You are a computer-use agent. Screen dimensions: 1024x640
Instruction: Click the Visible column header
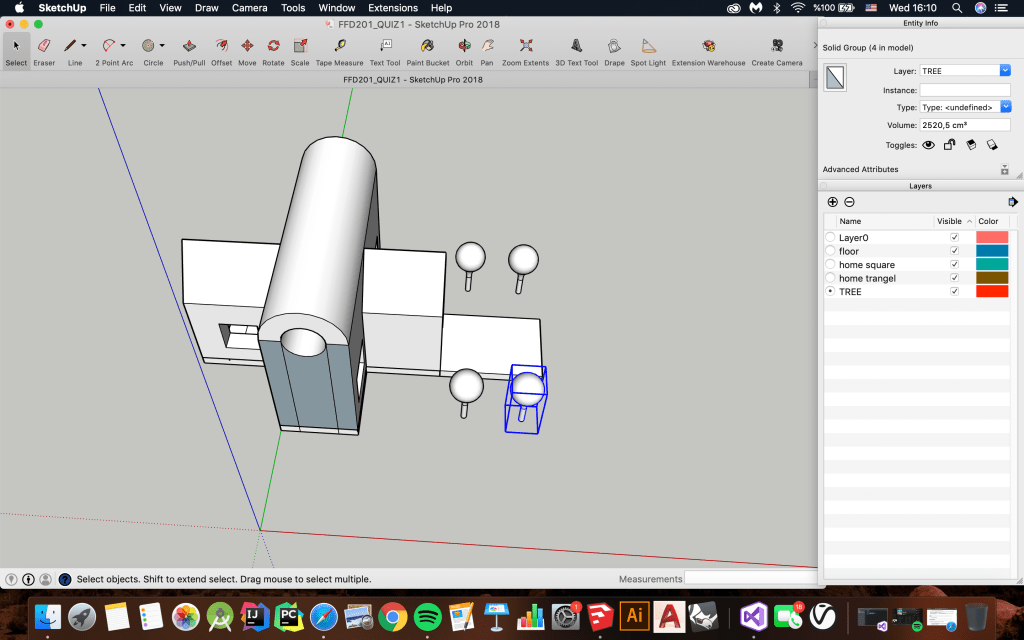[x=952, y=221]
